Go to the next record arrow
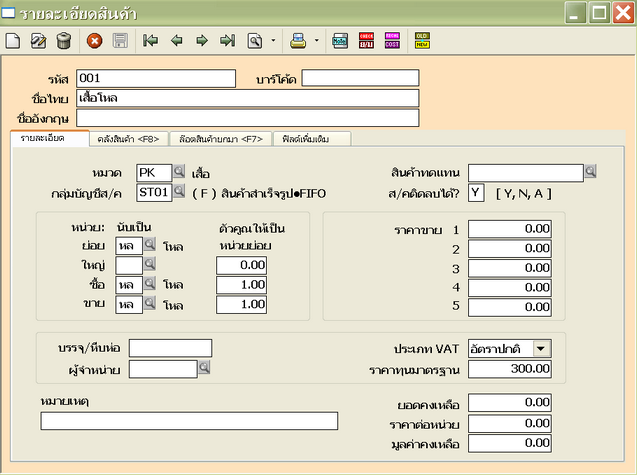The height and width of the screenshot is (475, 637). click(x=202, y=41)
